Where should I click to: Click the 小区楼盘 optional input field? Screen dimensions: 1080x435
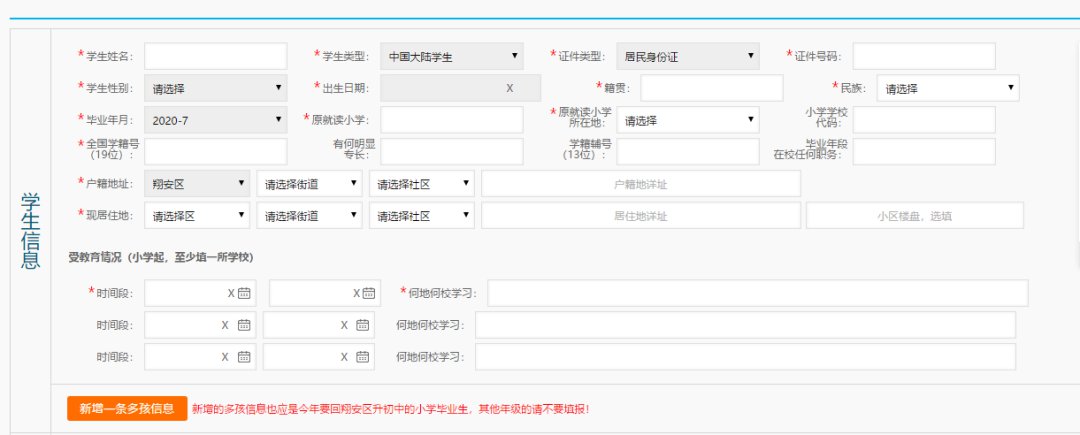tap(914, 216)
